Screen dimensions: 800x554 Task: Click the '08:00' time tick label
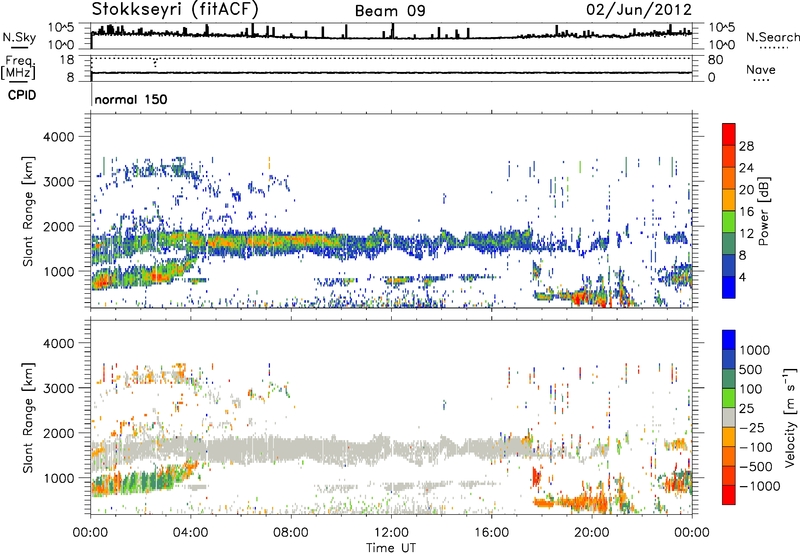[291, 533]
